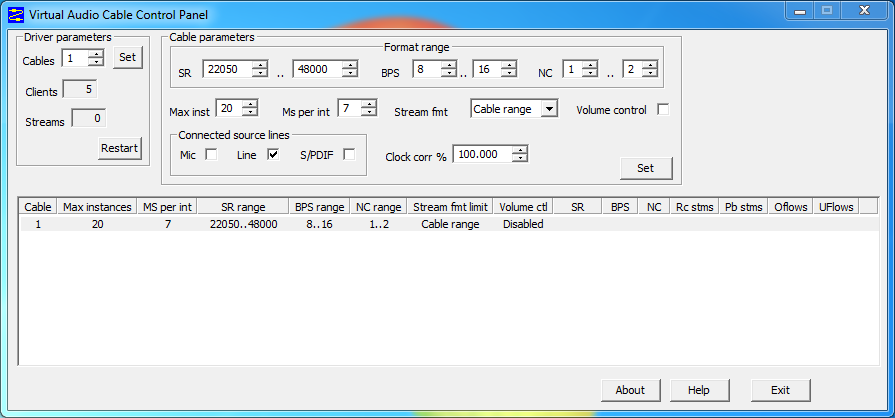Decrease Max inst value spinner
Viewport: 895px width, 418px height.
pos(251,112)
